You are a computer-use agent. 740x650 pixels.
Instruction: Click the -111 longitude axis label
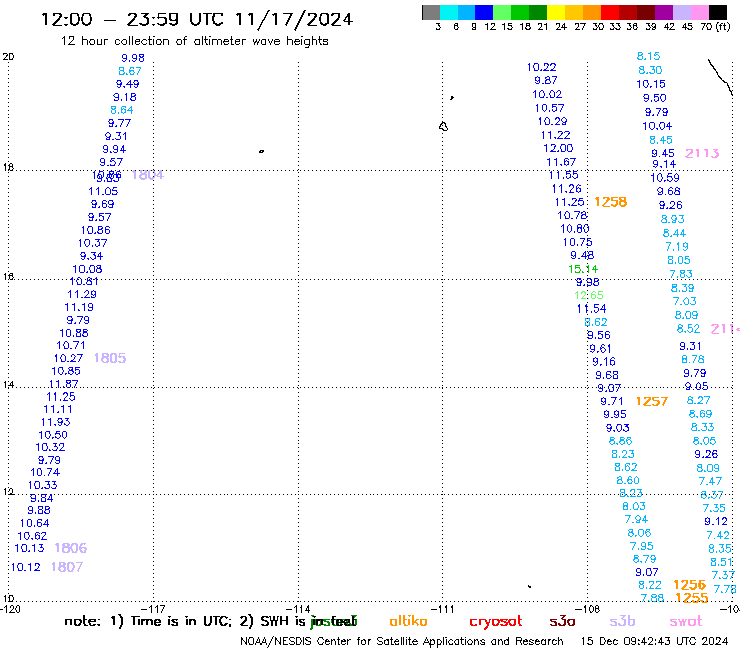pyautogui.click(x=443, y=609)
